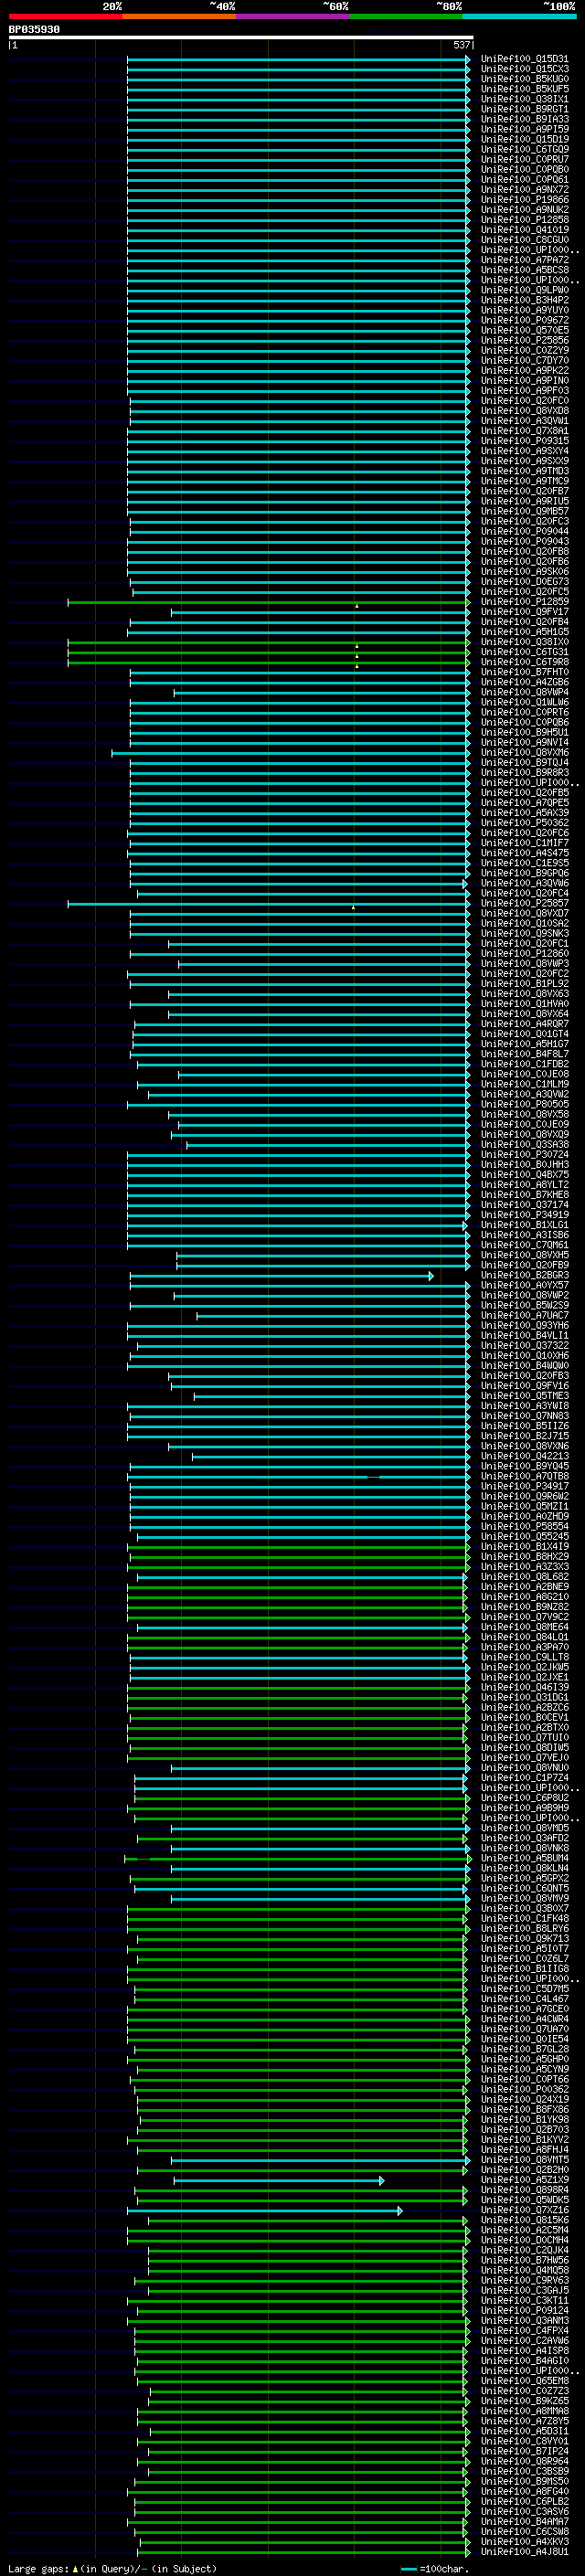585x2576 pixels.
Task: Select the BP035930 query label
Action: tap(34, 30)
